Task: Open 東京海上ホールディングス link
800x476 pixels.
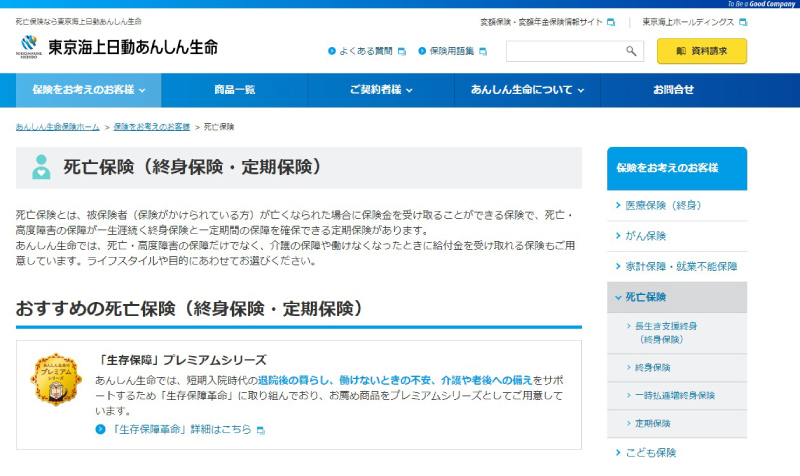Action: click(x=688, y=22)
